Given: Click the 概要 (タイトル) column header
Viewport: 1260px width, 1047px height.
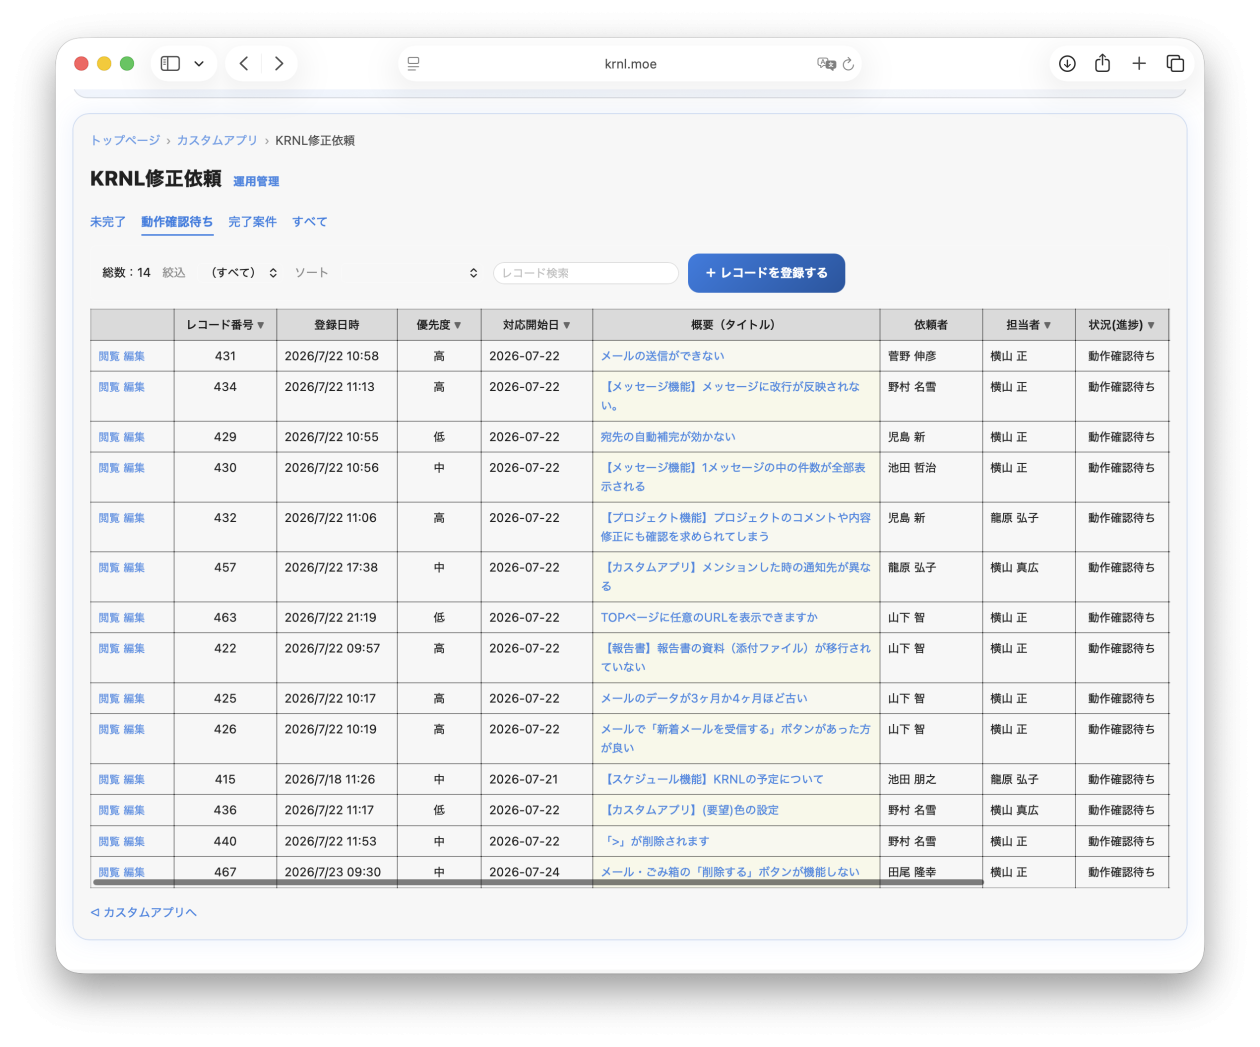Looking at the screenshot, I should tap(736, 325).
